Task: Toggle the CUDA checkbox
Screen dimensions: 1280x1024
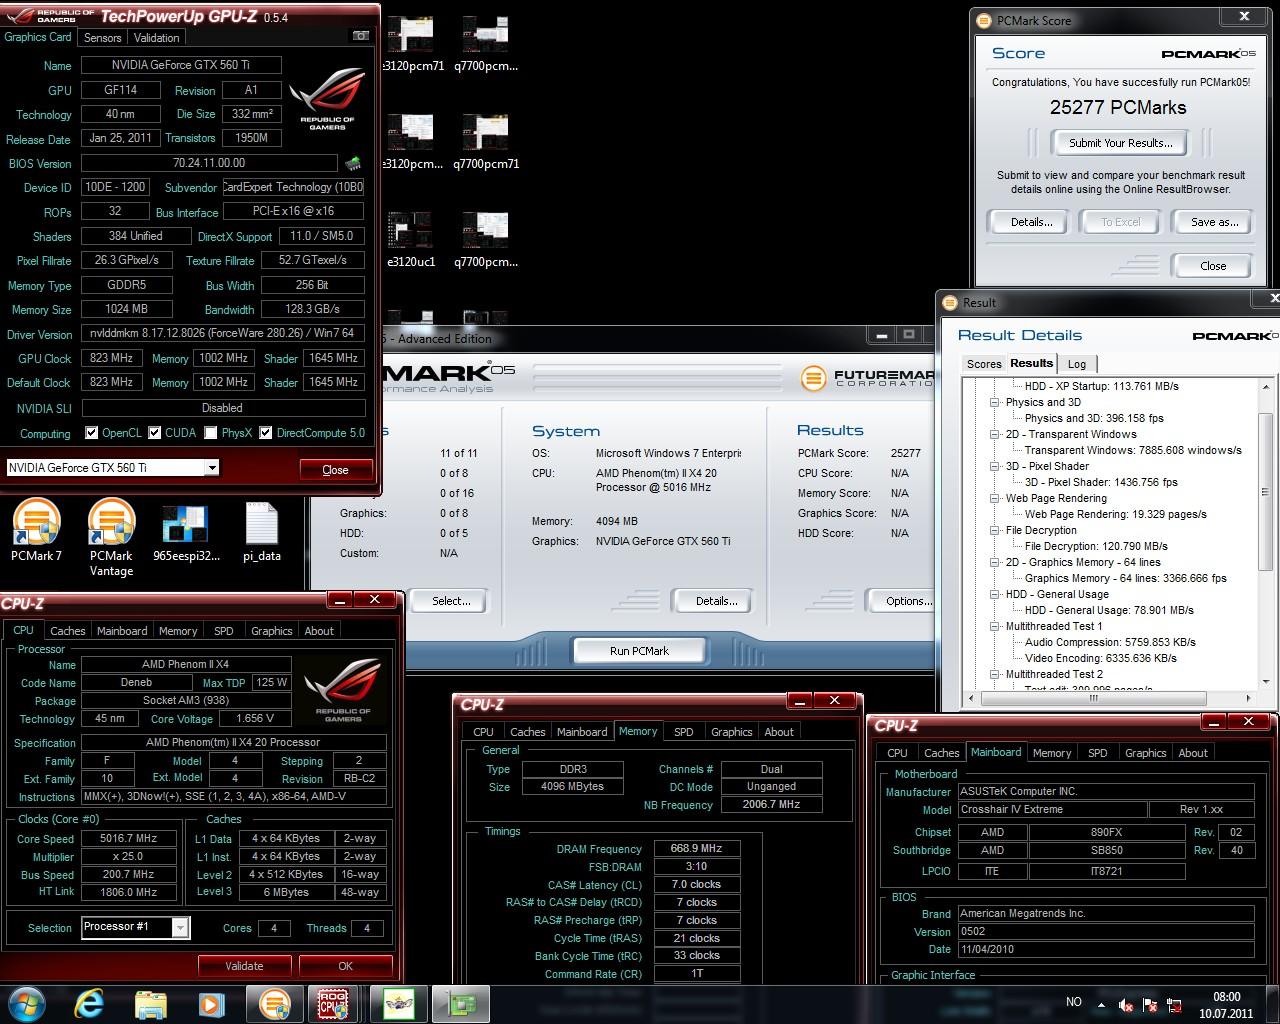Action: [x=154, y=433]
